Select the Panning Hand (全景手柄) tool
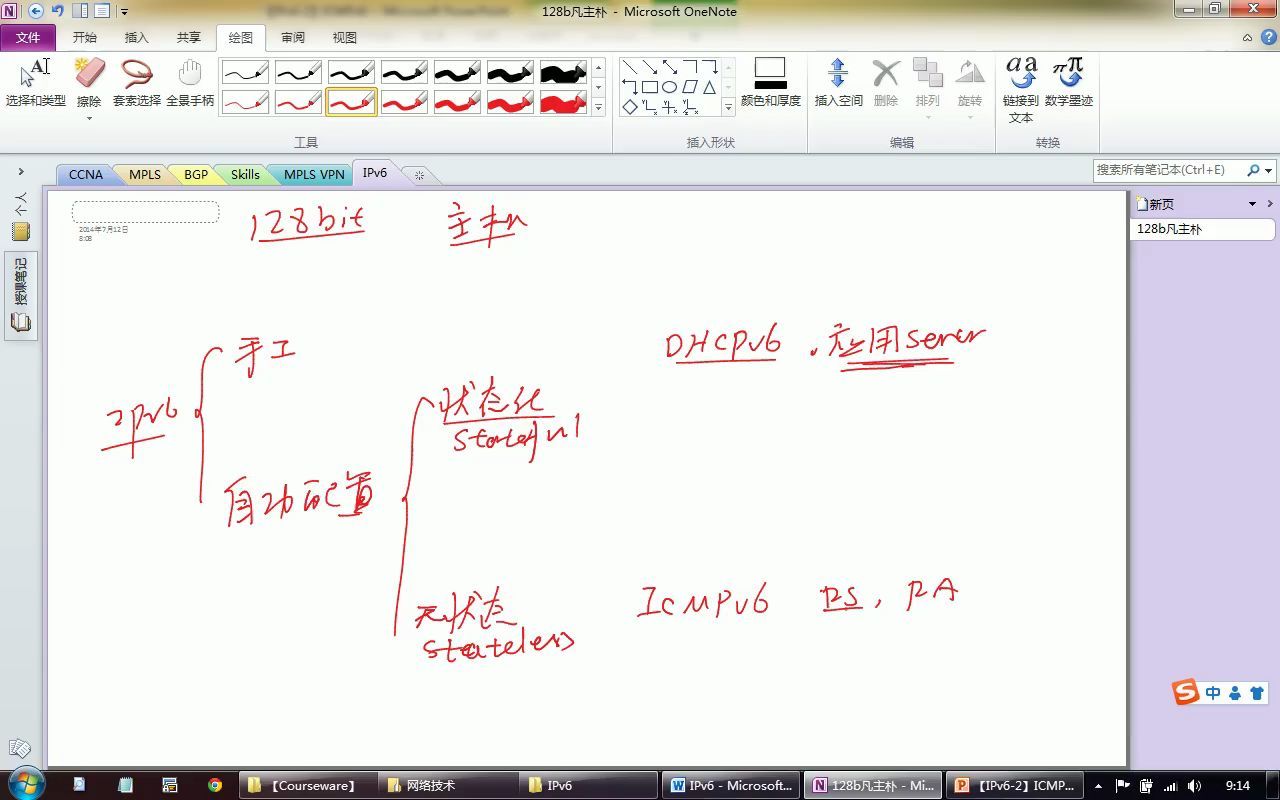The image size is (1280, 800). pyautogui.click(x=190, y=83)
